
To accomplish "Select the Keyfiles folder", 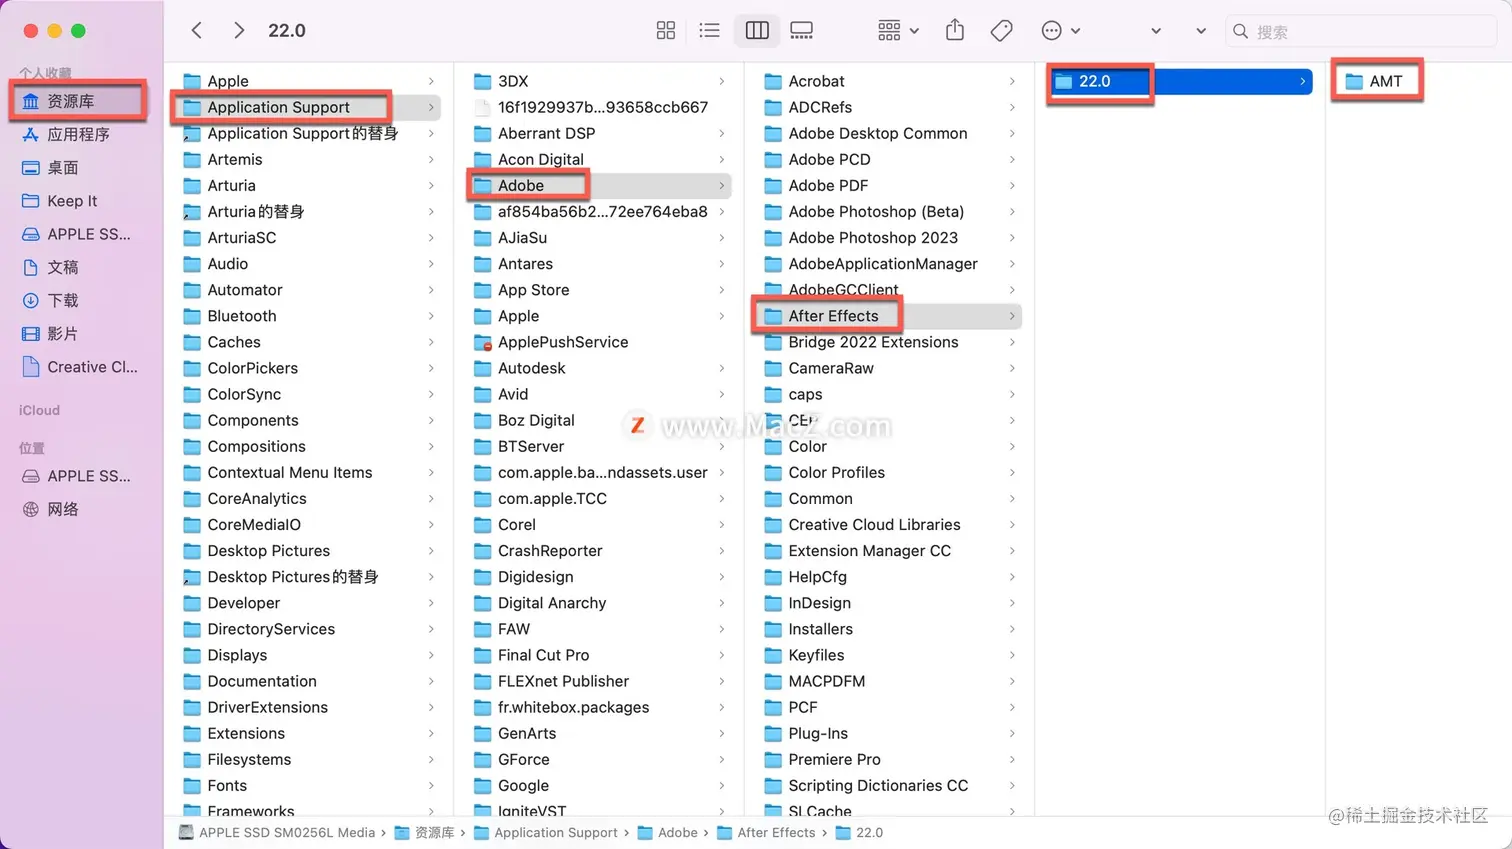I will click(816, 655).
